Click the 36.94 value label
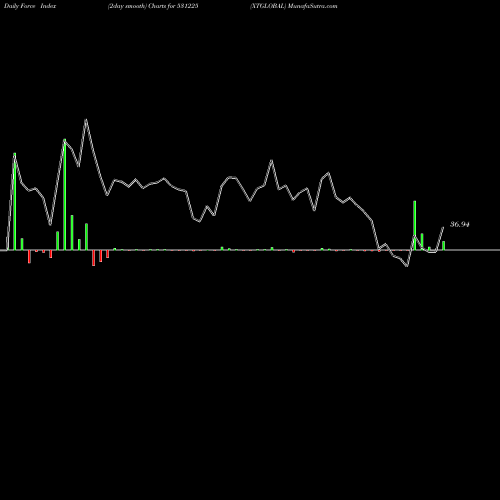Image resolution: width=500 pixels, height=500 pixels. [x=460, y=224]
